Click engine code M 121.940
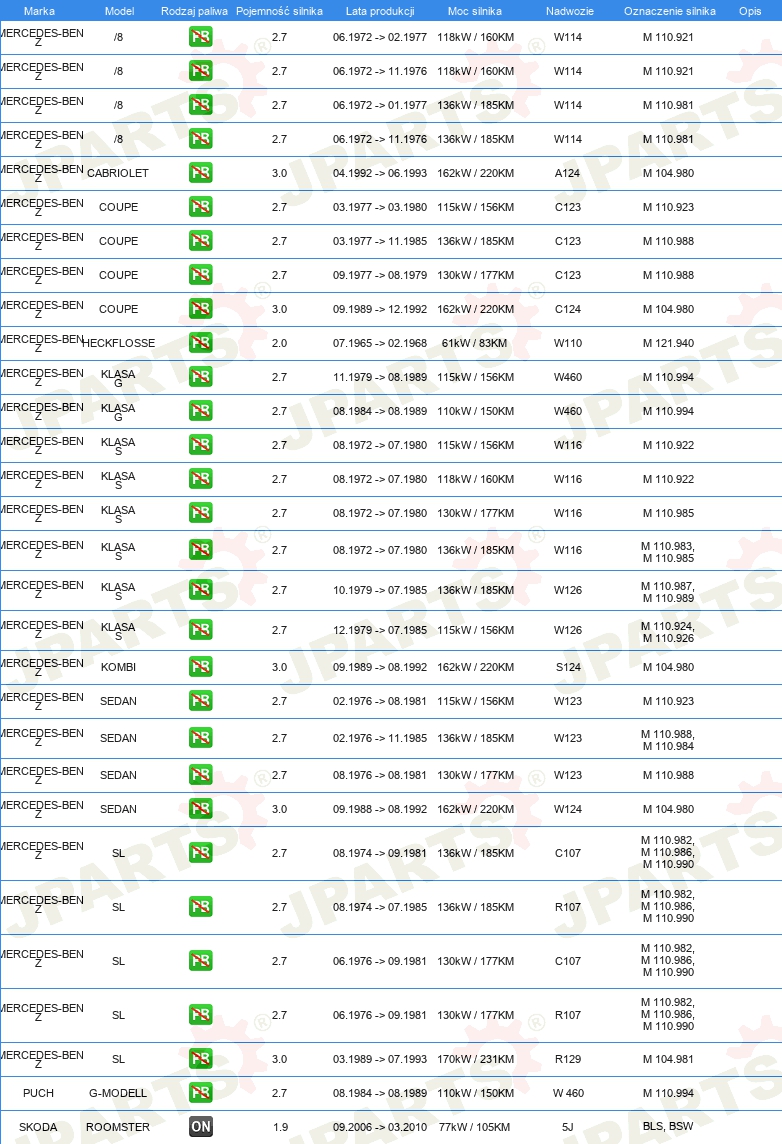782x1144 pixels. click(668, 343)
